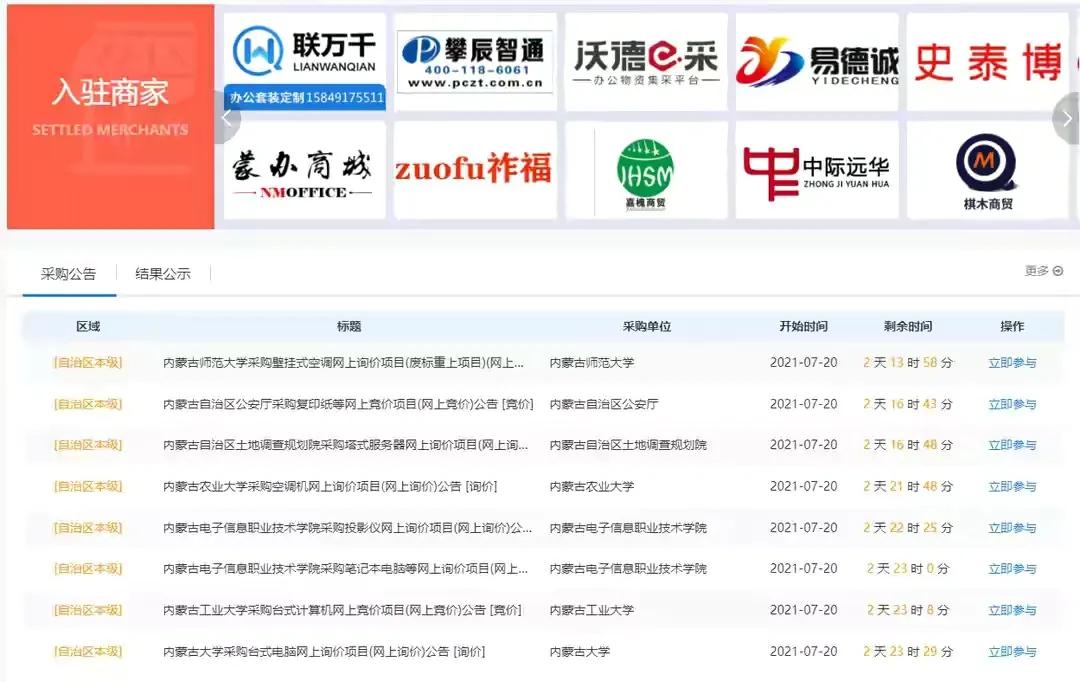Click remaining time 2 天 23 时 29 分
1080x682 pixels.
908,652
